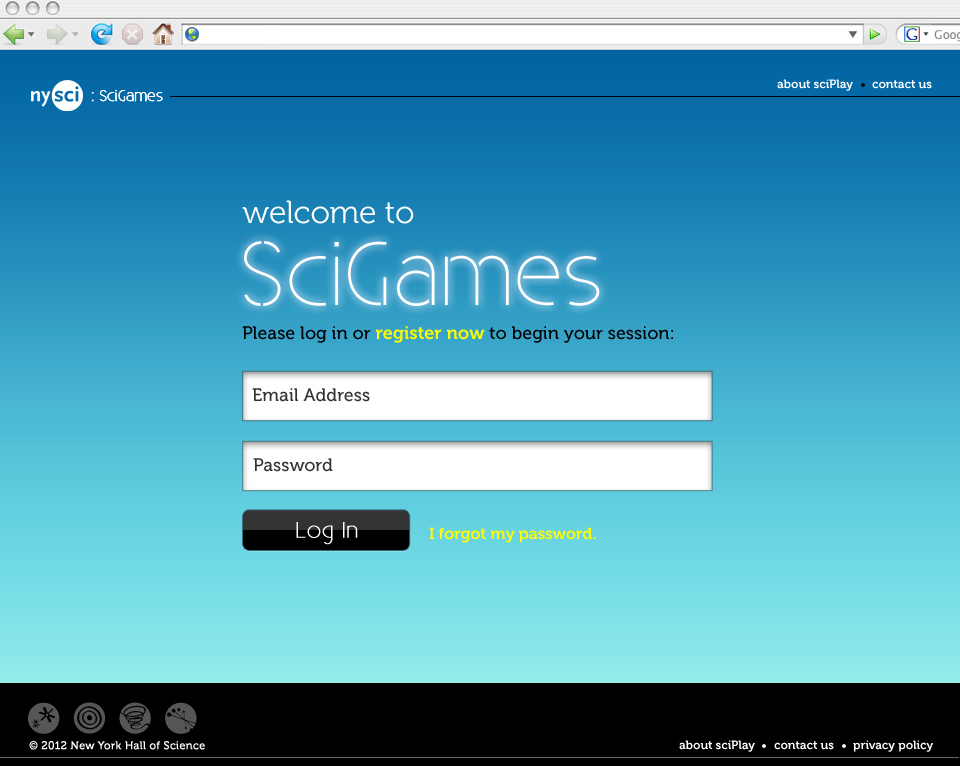Open about sciPlay in the top navigation
Viewport: 960px width, 766px height.
(x=814, y=84)
